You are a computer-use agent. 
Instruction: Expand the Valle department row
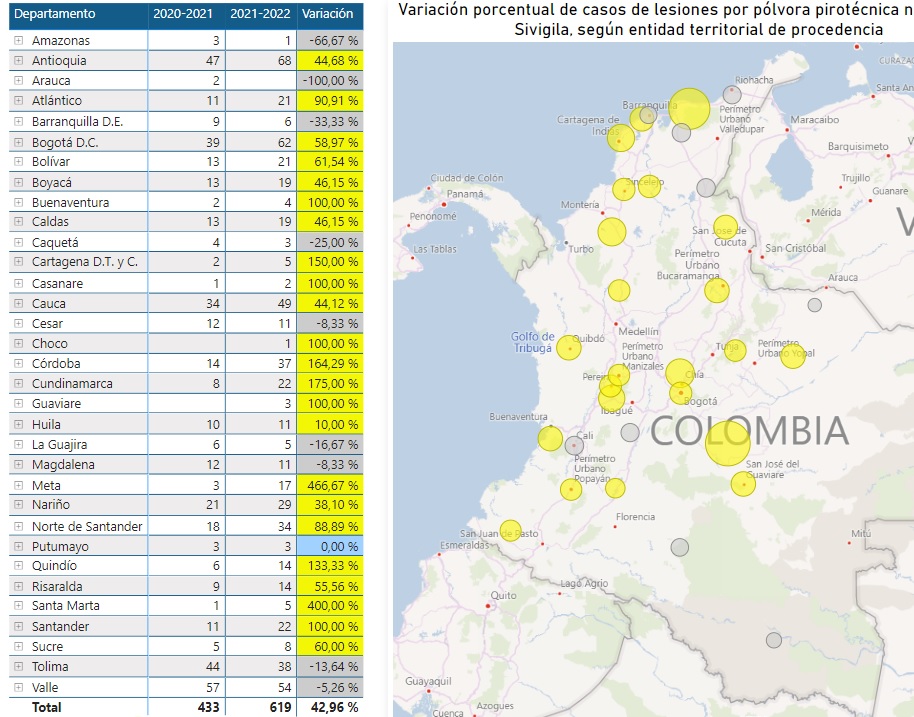point(18,687)
